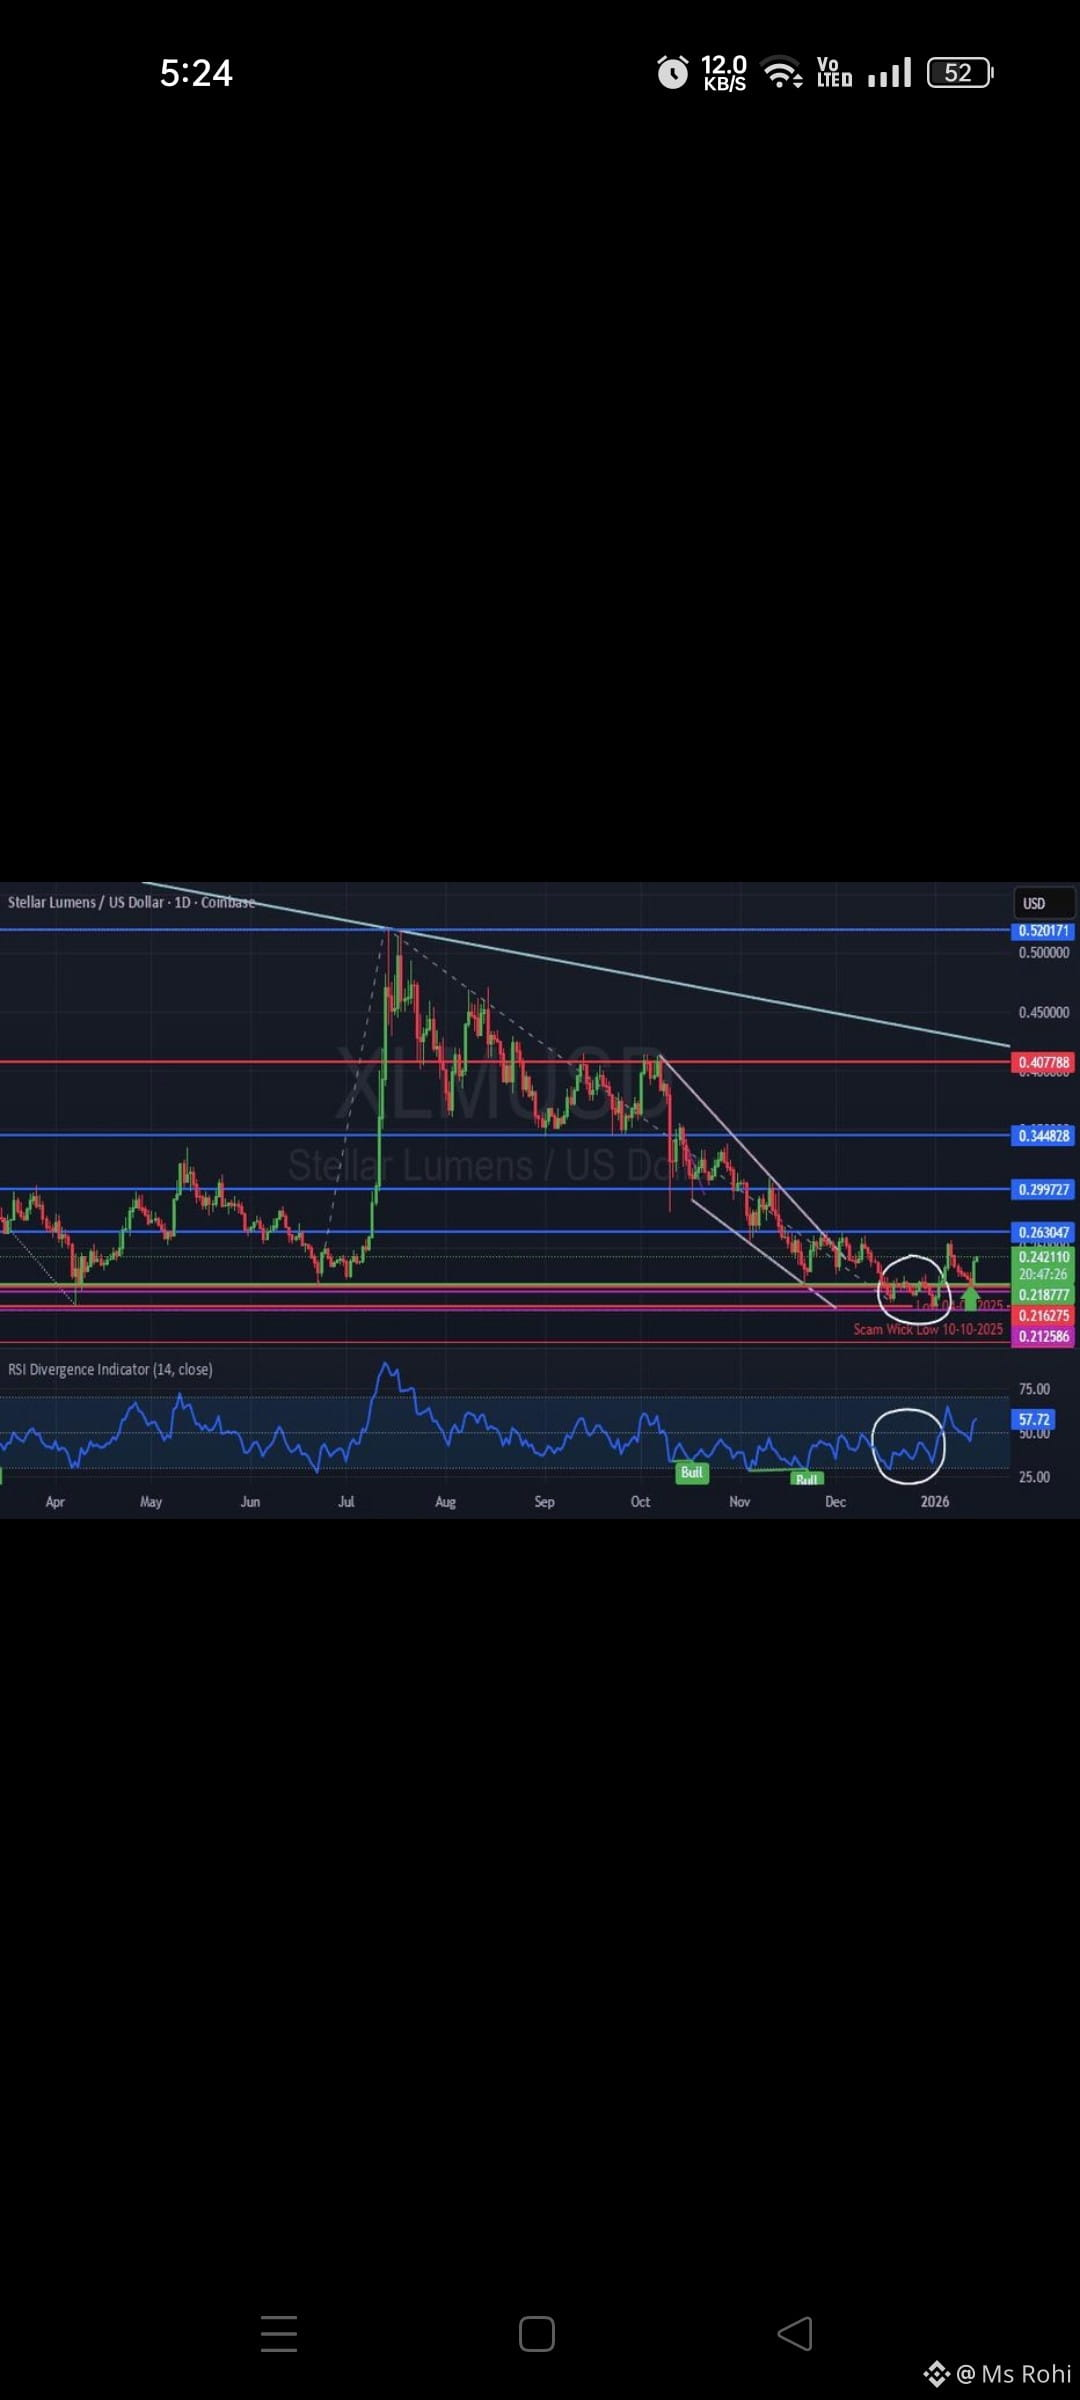1080x2400 pixels.
Task: Select the 0.212586 magenta price label
Action: click(1044, 1337)
